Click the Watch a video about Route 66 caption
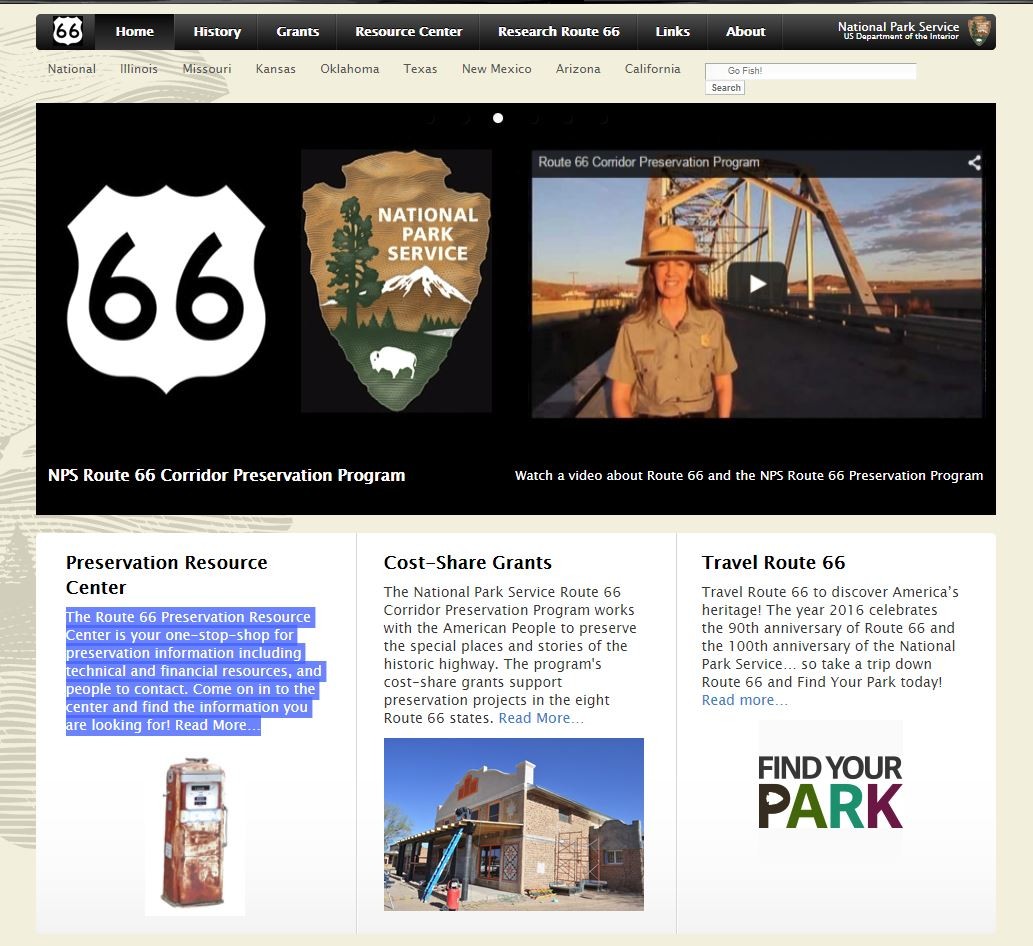Image resolution: width=1033 pixels, height=946 pixels. tap(748, 476)
